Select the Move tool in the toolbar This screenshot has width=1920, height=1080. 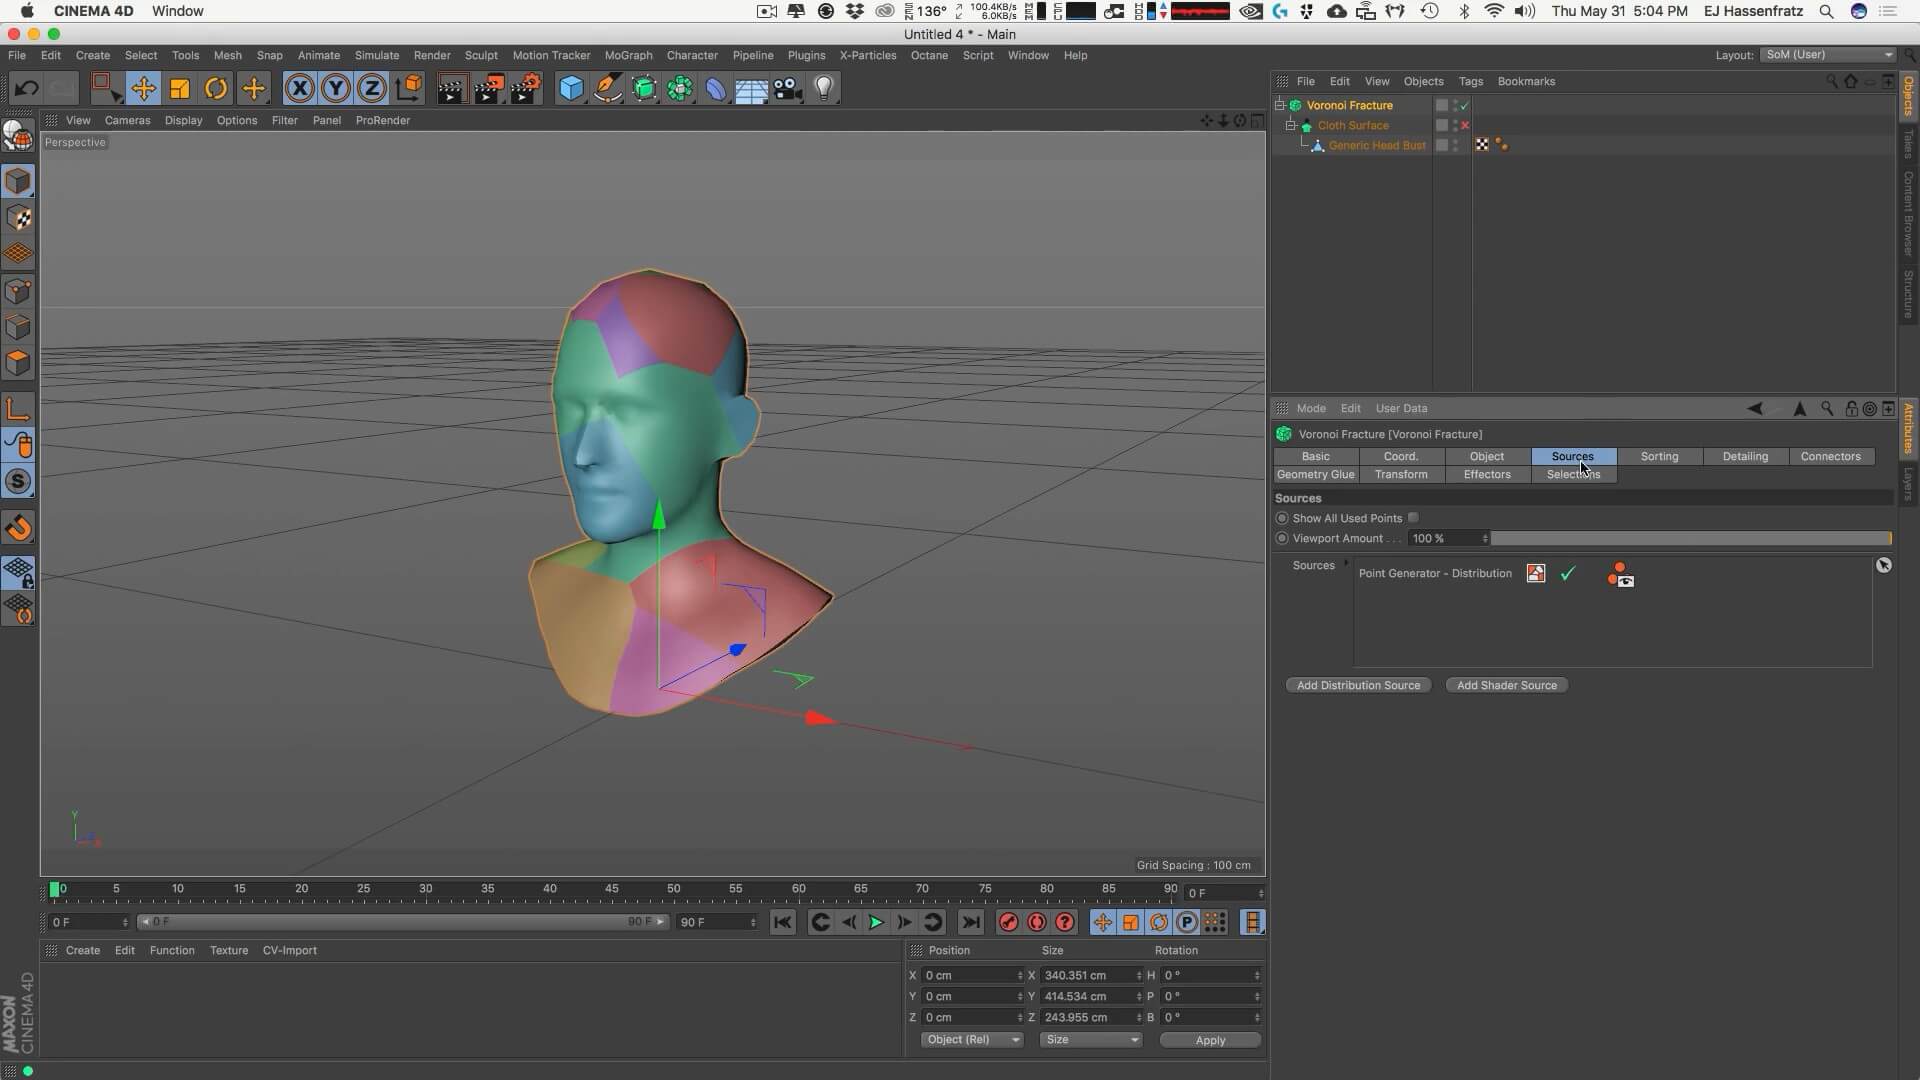[x=143, y=89]
